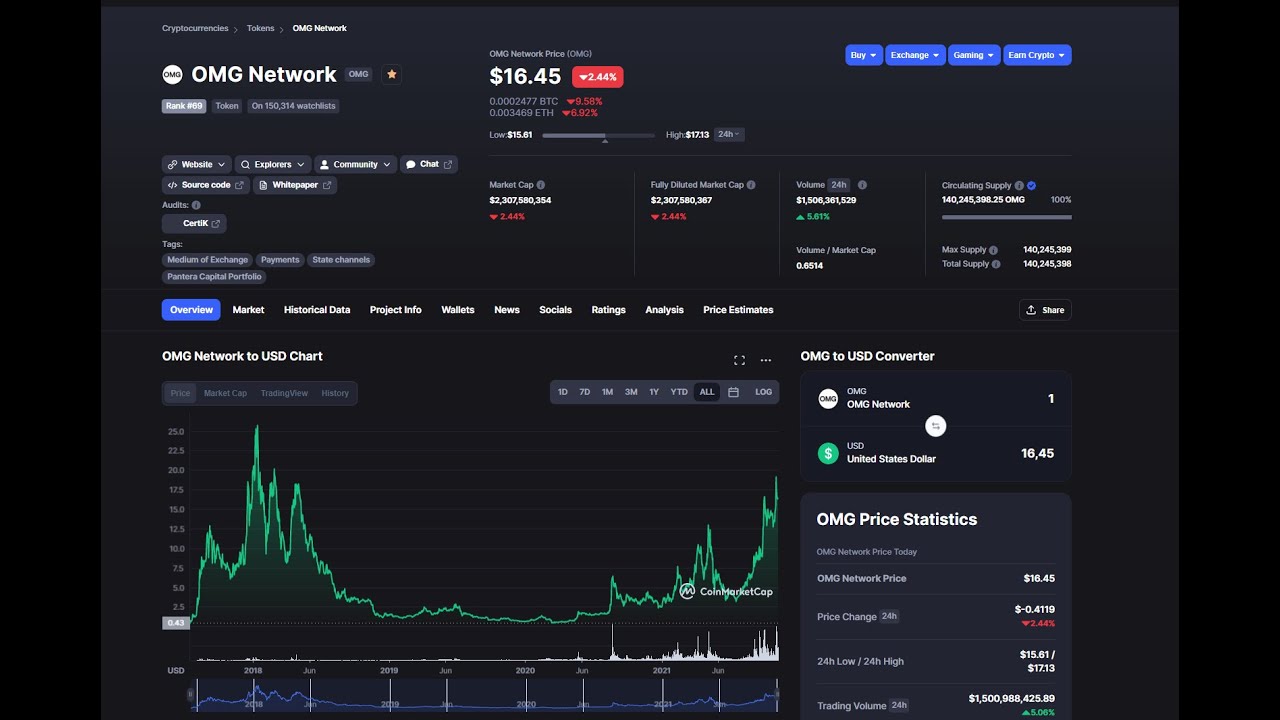The width and height of the screenshot is (1280, 720).
Task: Click Cryptocurrencies breadcrumb link
Action: [195, 28]
